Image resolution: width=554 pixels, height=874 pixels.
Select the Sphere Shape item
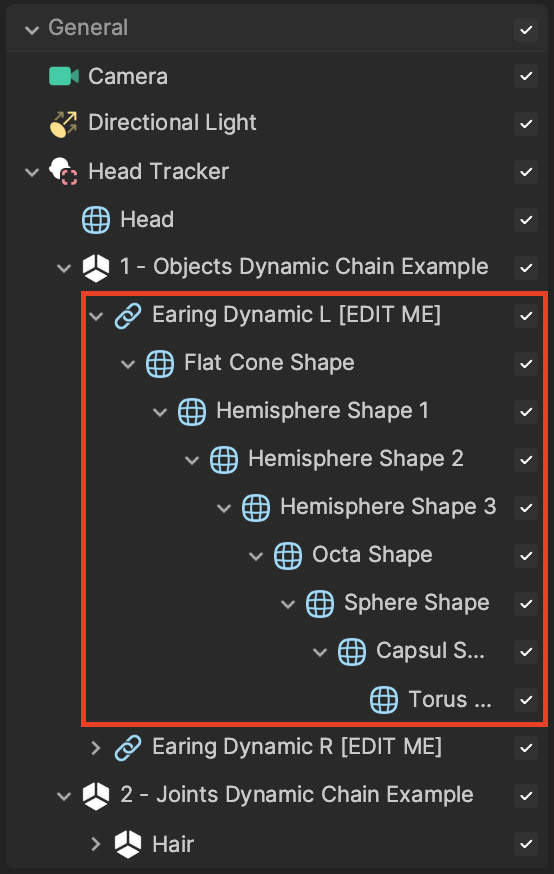pos(416,603)
